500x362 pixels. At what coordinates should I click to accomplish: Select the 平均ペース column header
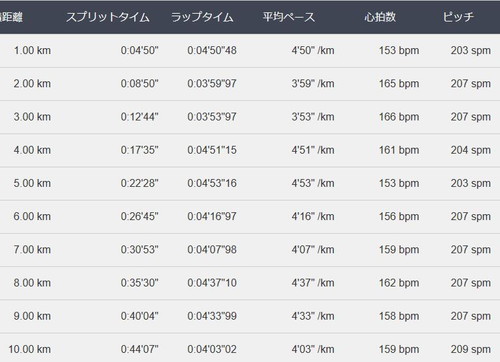pyautogui.click(x=289, y=17)
